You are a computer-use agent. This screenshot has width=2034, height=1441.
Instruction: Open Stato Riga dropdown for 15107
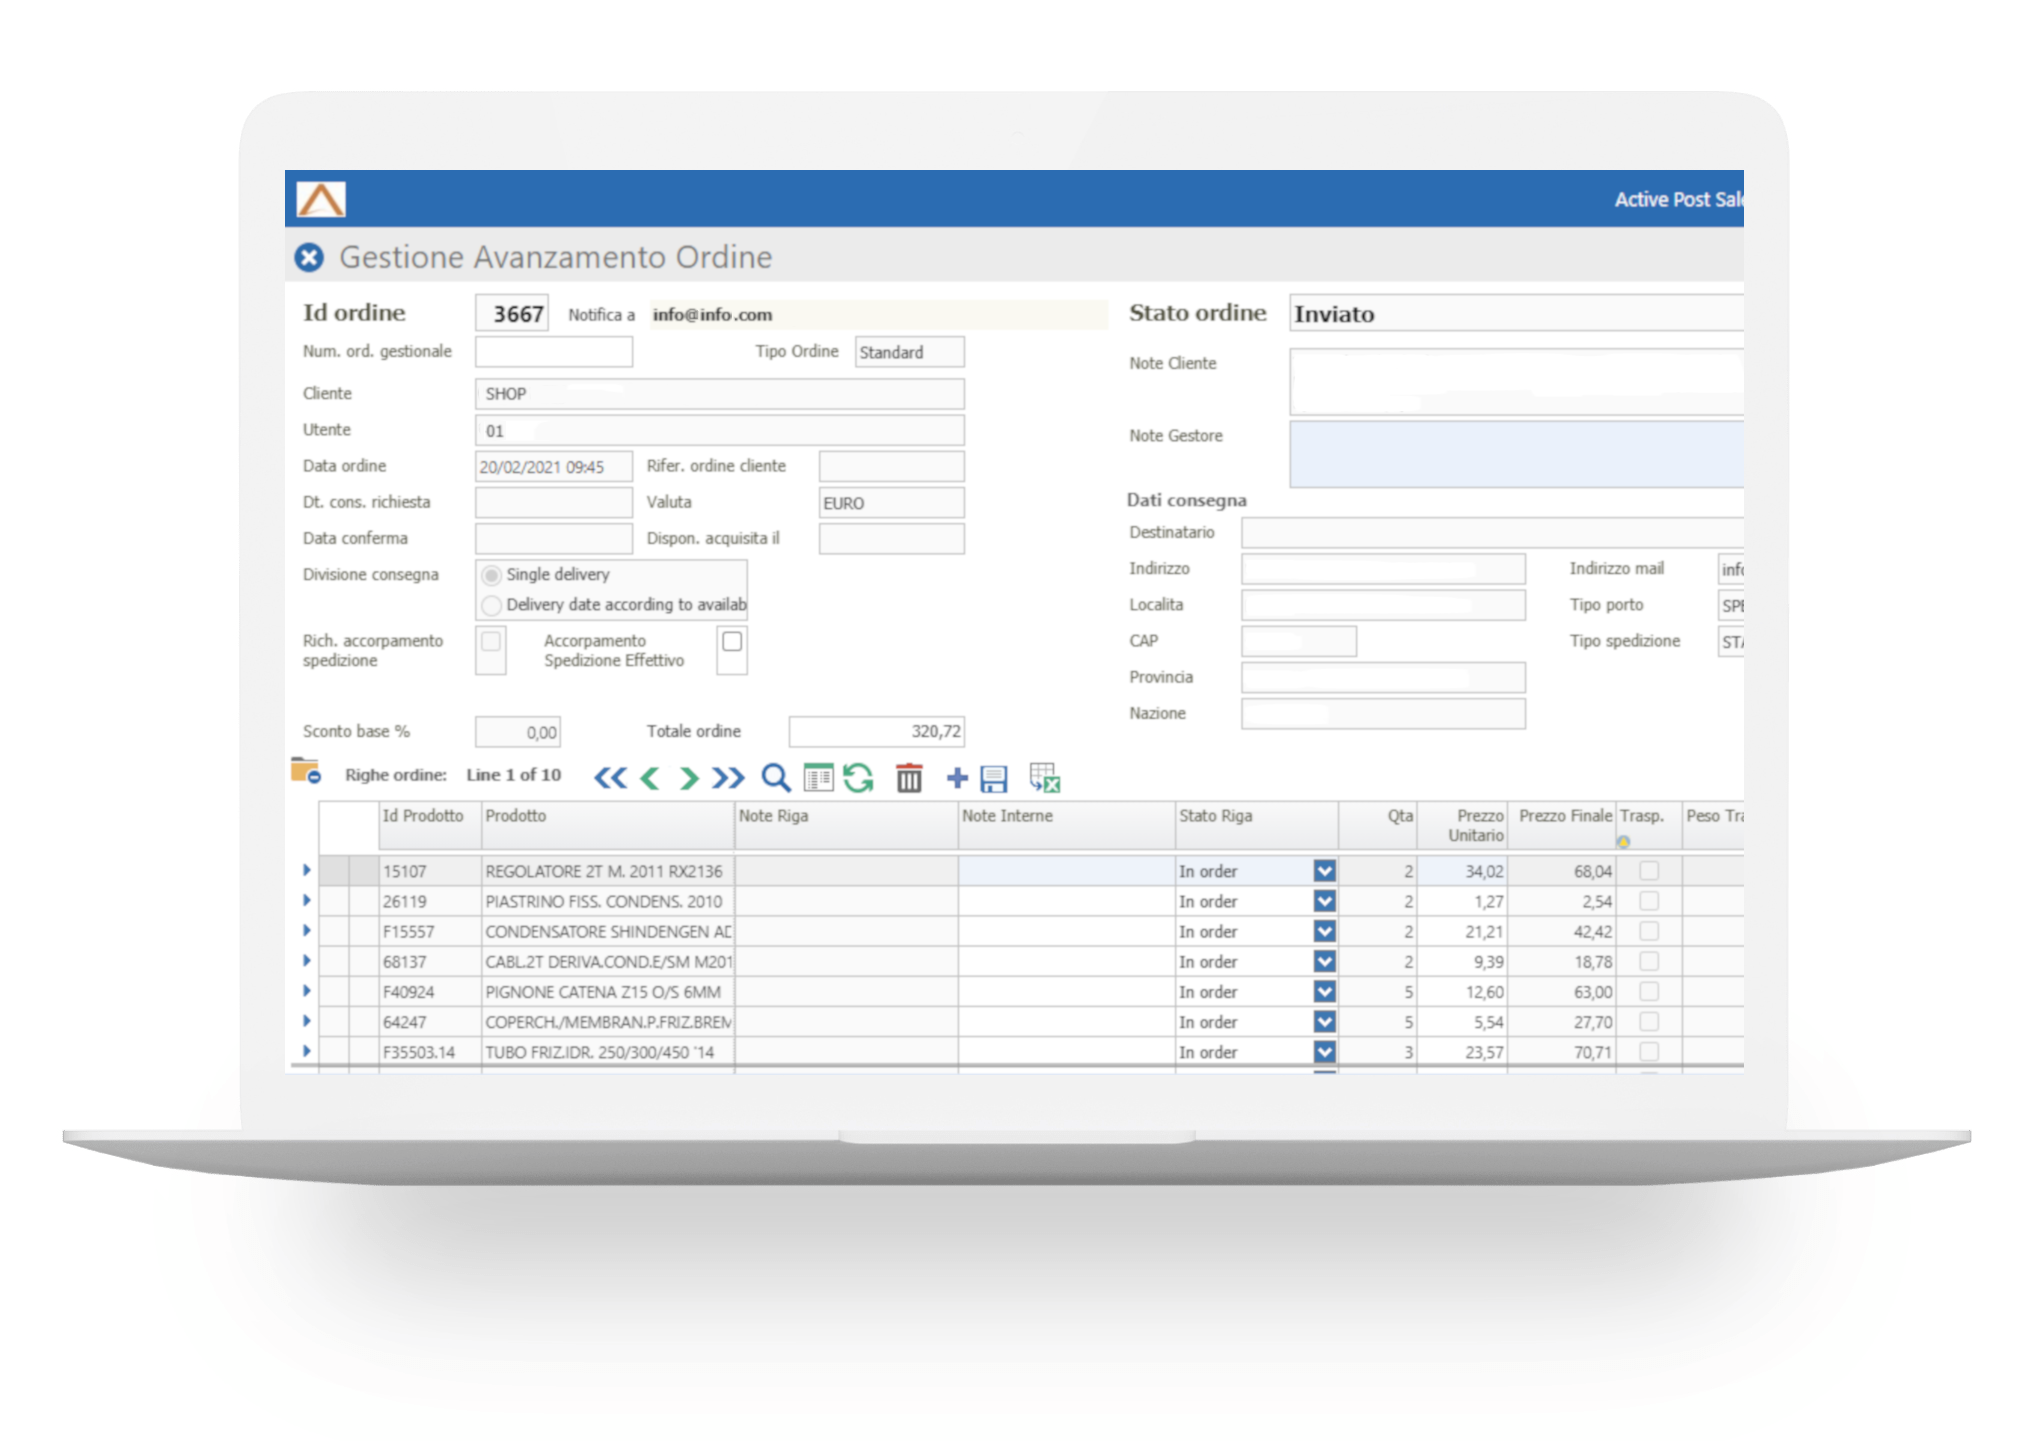point(1325,871)
